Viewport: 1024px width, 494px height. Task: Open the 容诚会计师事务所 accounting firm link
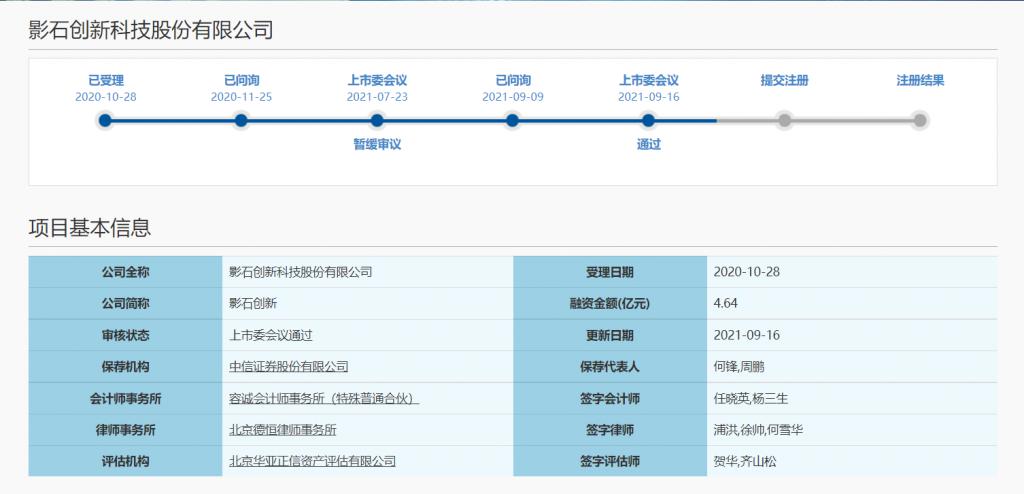[324, 399]
